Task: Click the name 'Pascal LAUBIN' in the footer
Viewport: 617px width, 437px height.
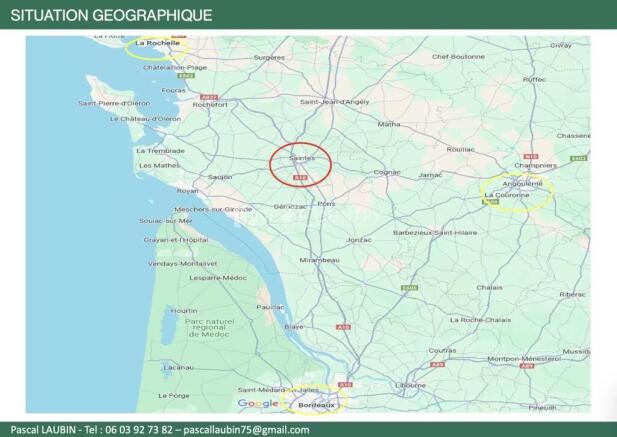Action: [43, 430]
